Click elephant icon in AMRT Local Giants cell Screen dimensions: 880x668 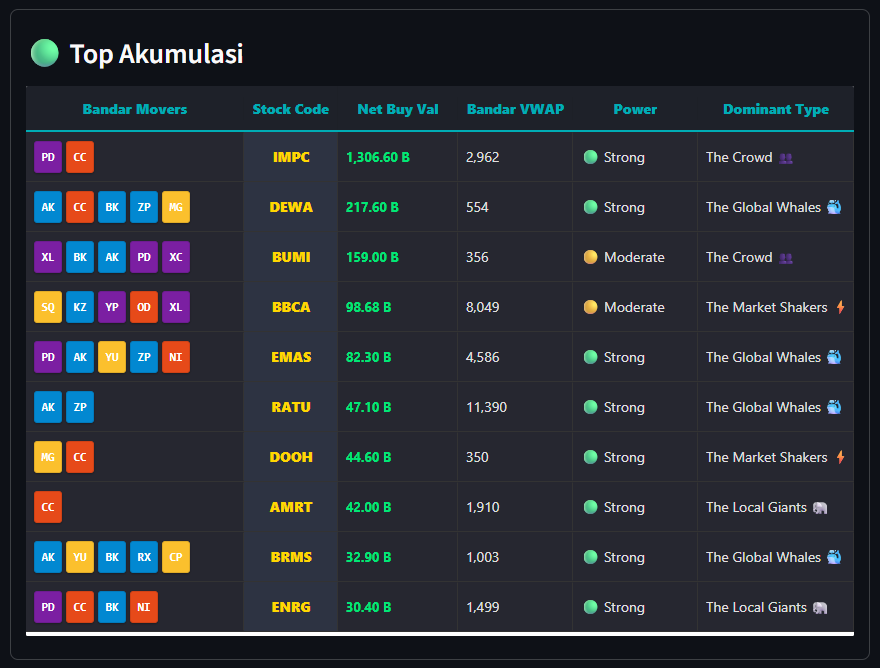[x=820, y=508]
